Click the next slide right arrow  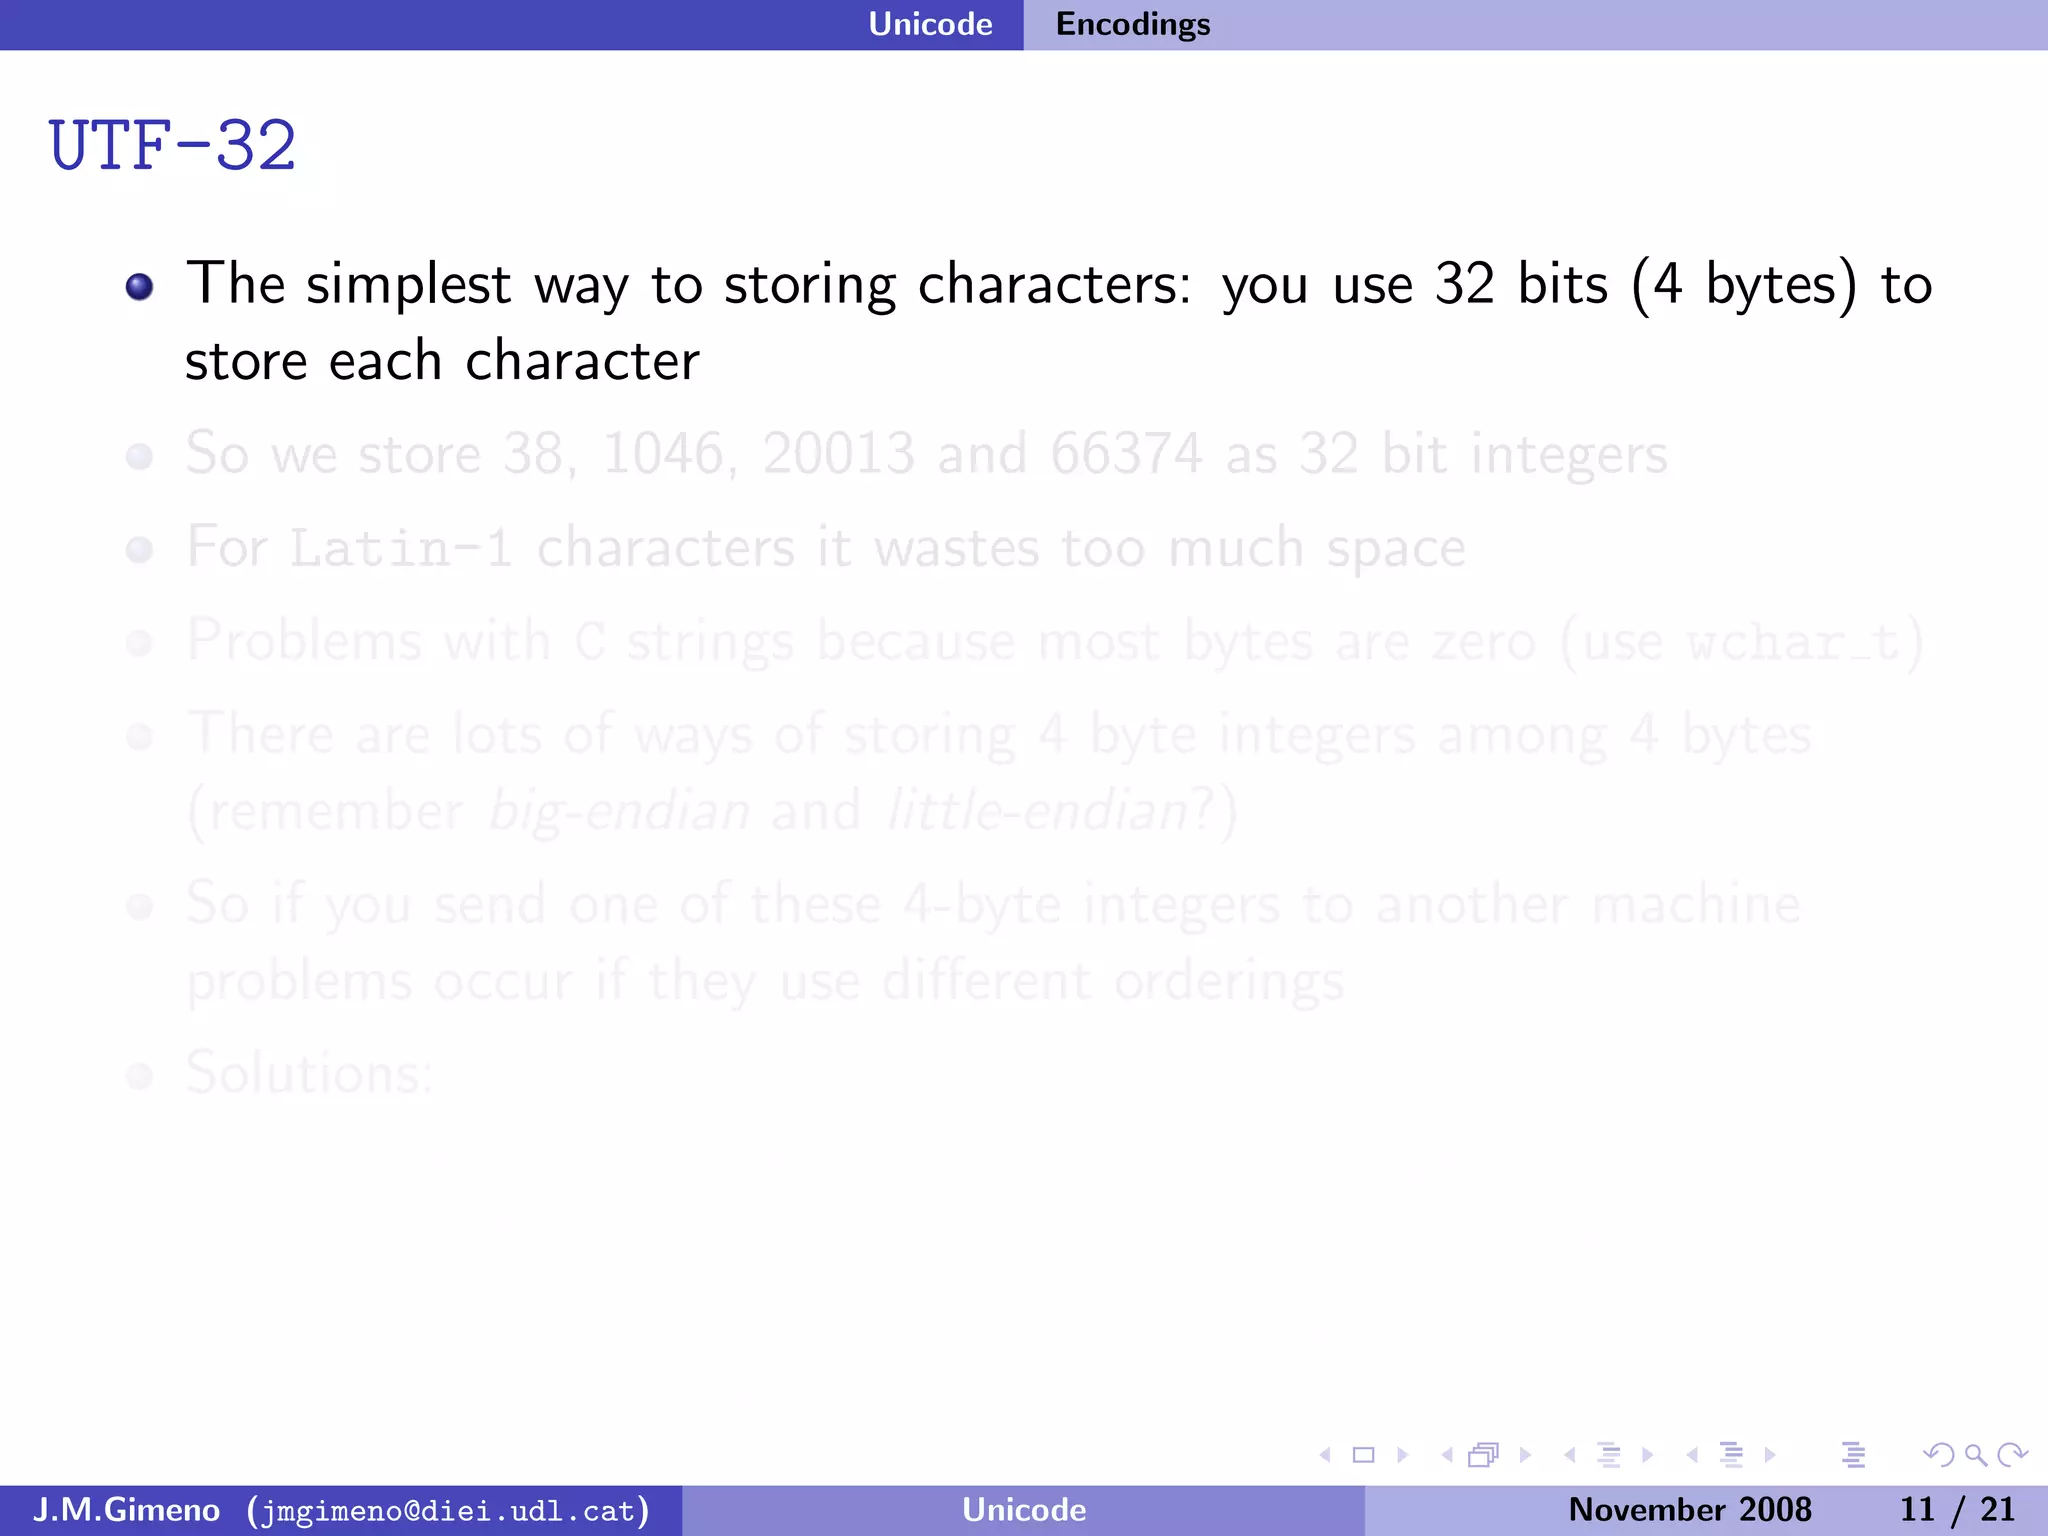tap(1402, 1455)
